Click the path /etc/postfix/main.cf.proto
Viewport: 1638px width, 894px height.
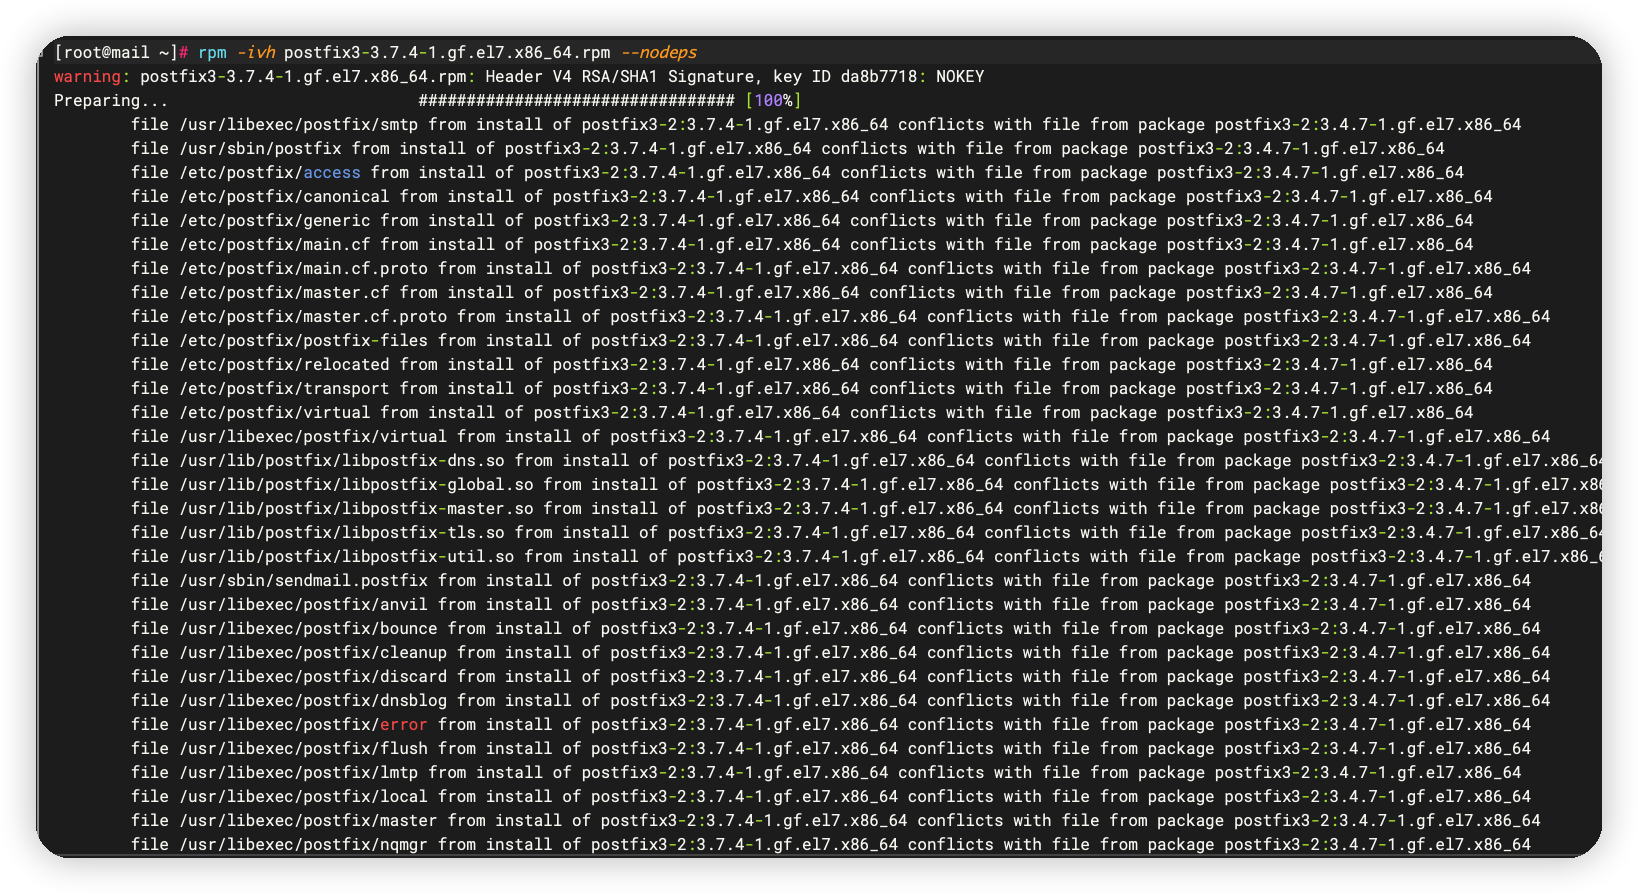point(304,268)
